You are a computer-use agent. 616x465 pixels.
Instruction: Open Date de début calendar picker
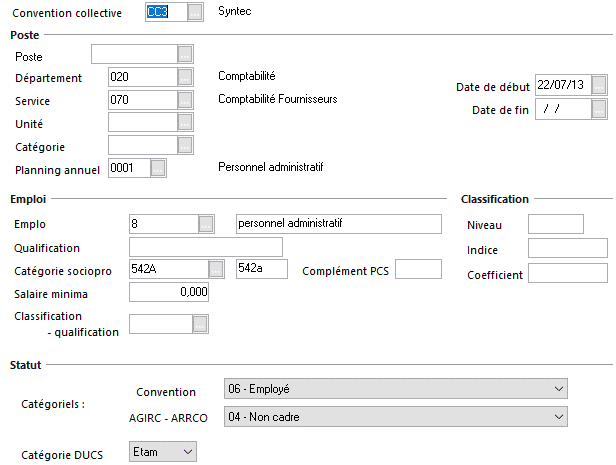[x=599, y=85]
